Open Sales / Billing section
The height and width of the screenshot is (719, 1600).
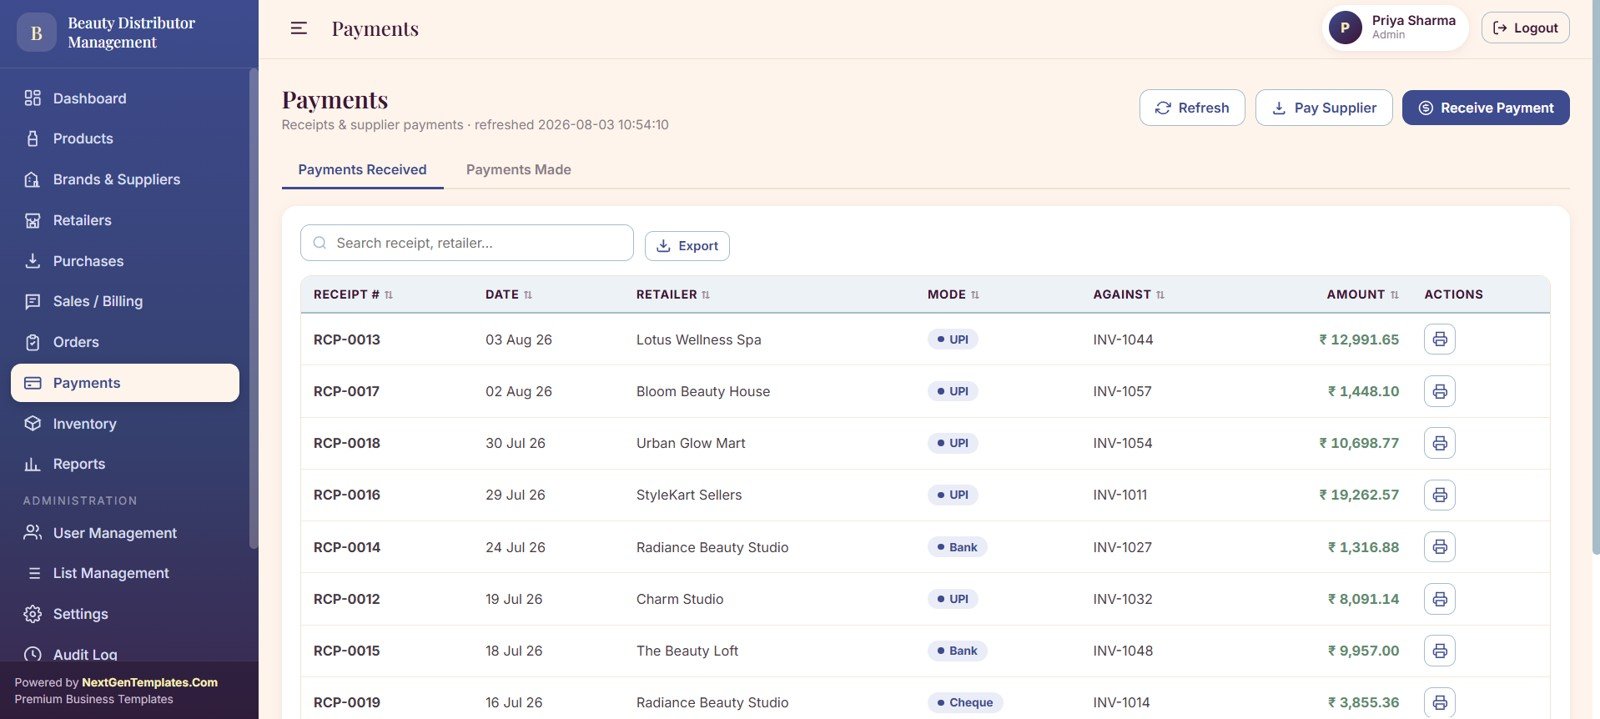125,301
